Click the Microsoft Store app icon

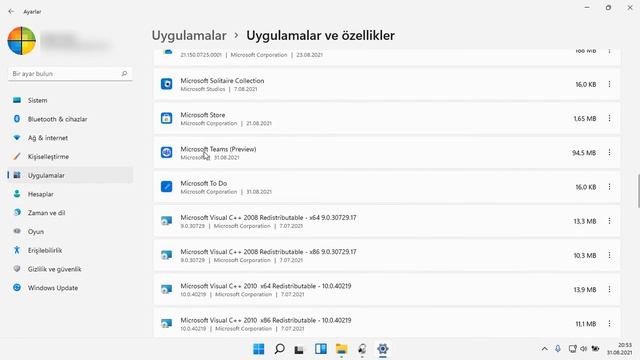coord(167,118)
